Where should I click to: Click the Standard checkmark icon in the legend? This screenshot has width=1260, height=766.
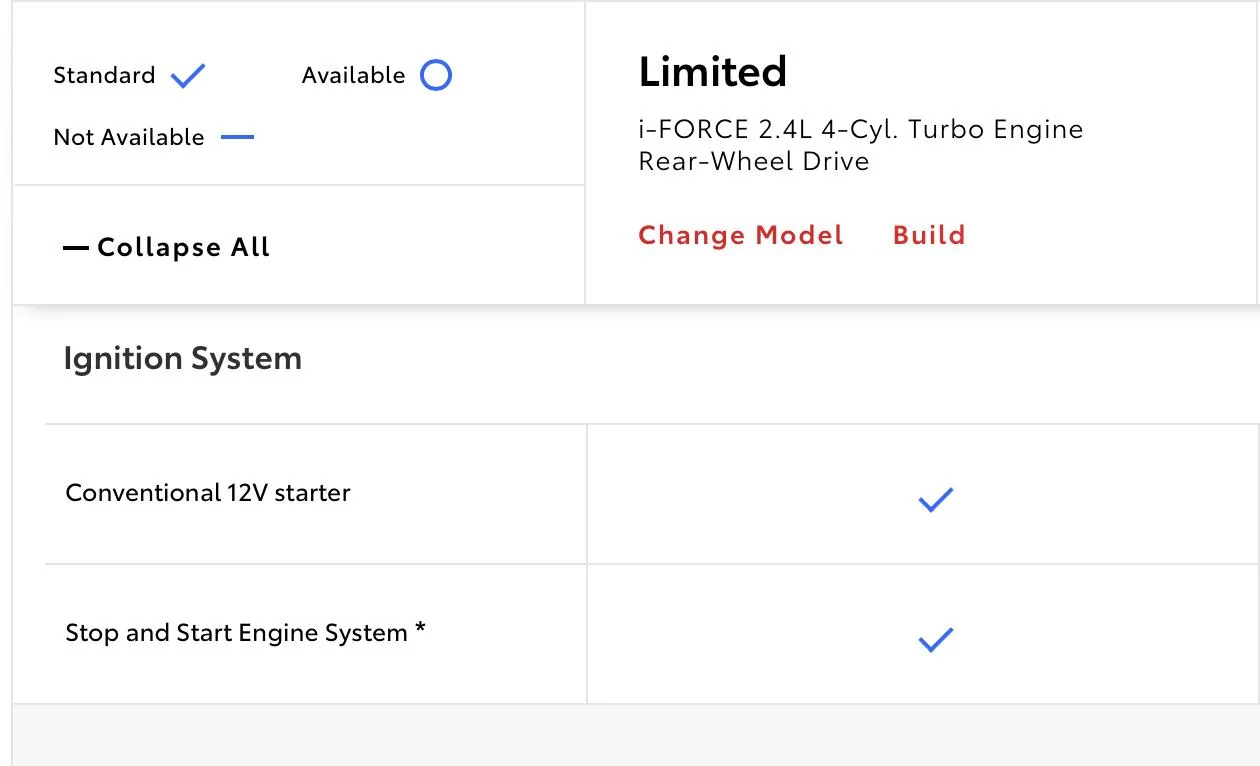(x=188, y=76)
